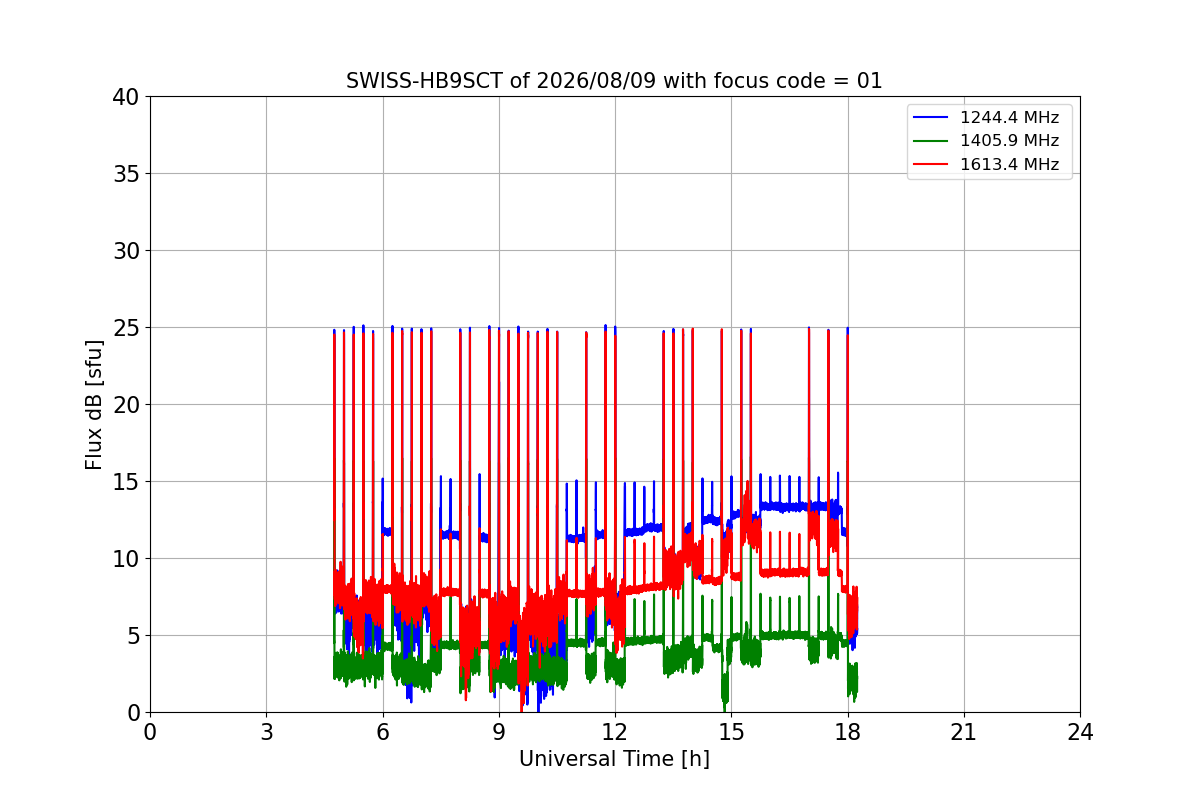This screenshot has height=800, width=1200.
Task: Click the Flux dB [sfu] axis label
Action: tap(94, 404)
